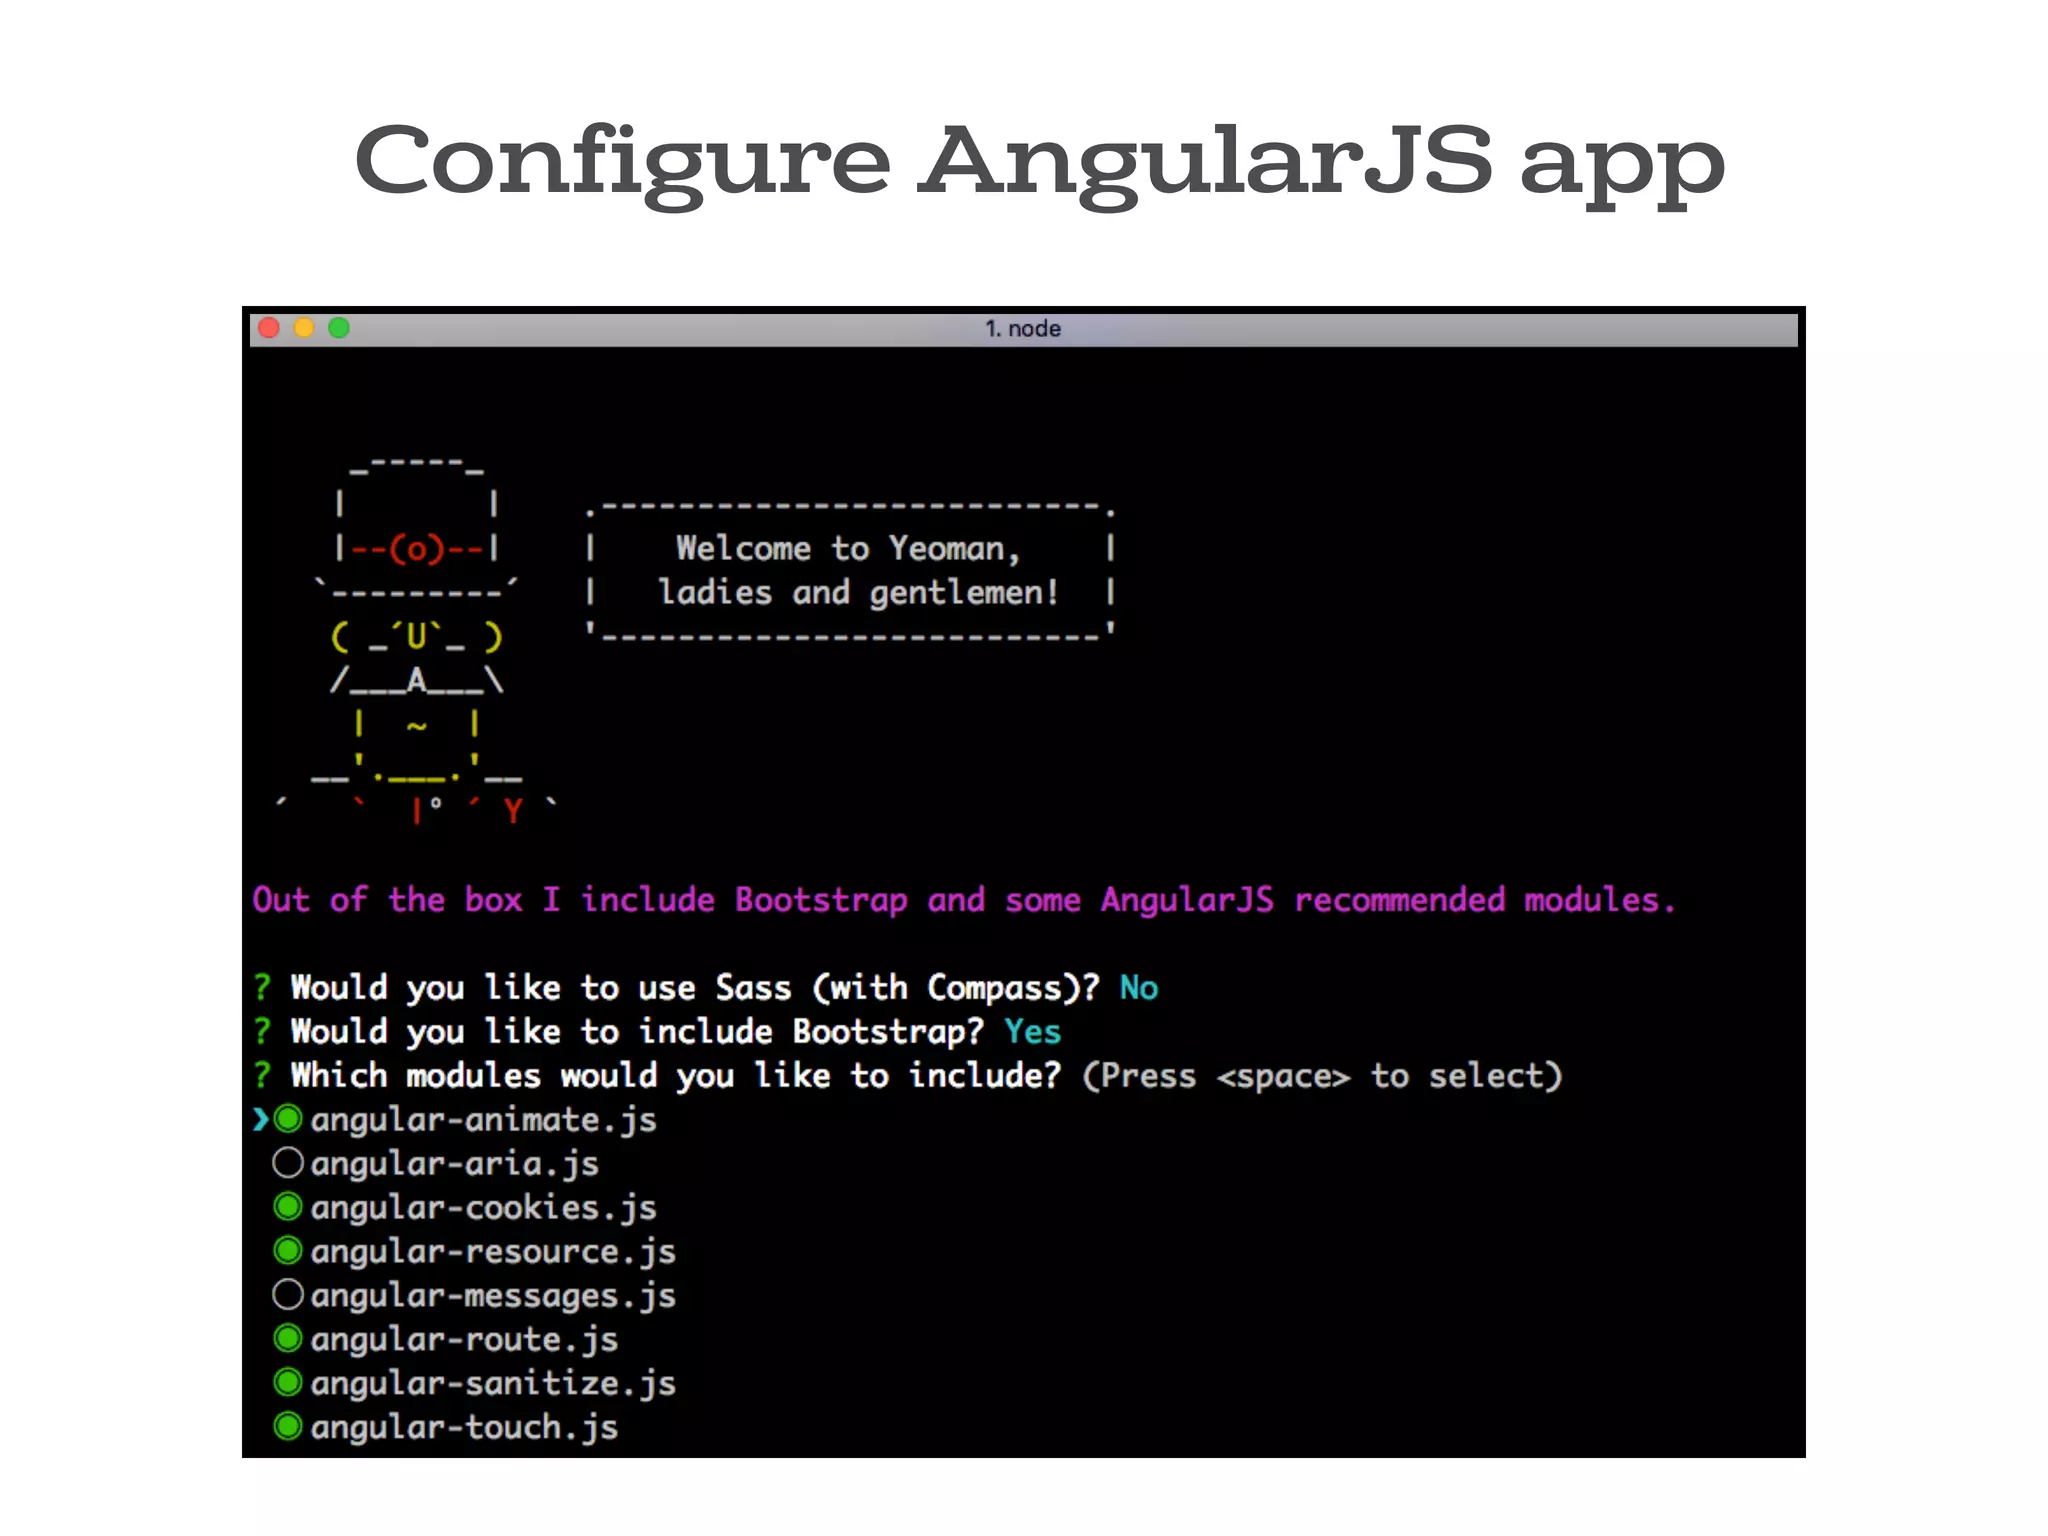This screenshot has width=2048, height=1536.
Task: Click the 'Yes' answer to Bootstrap question
Action: (x=1033, y=1032)
